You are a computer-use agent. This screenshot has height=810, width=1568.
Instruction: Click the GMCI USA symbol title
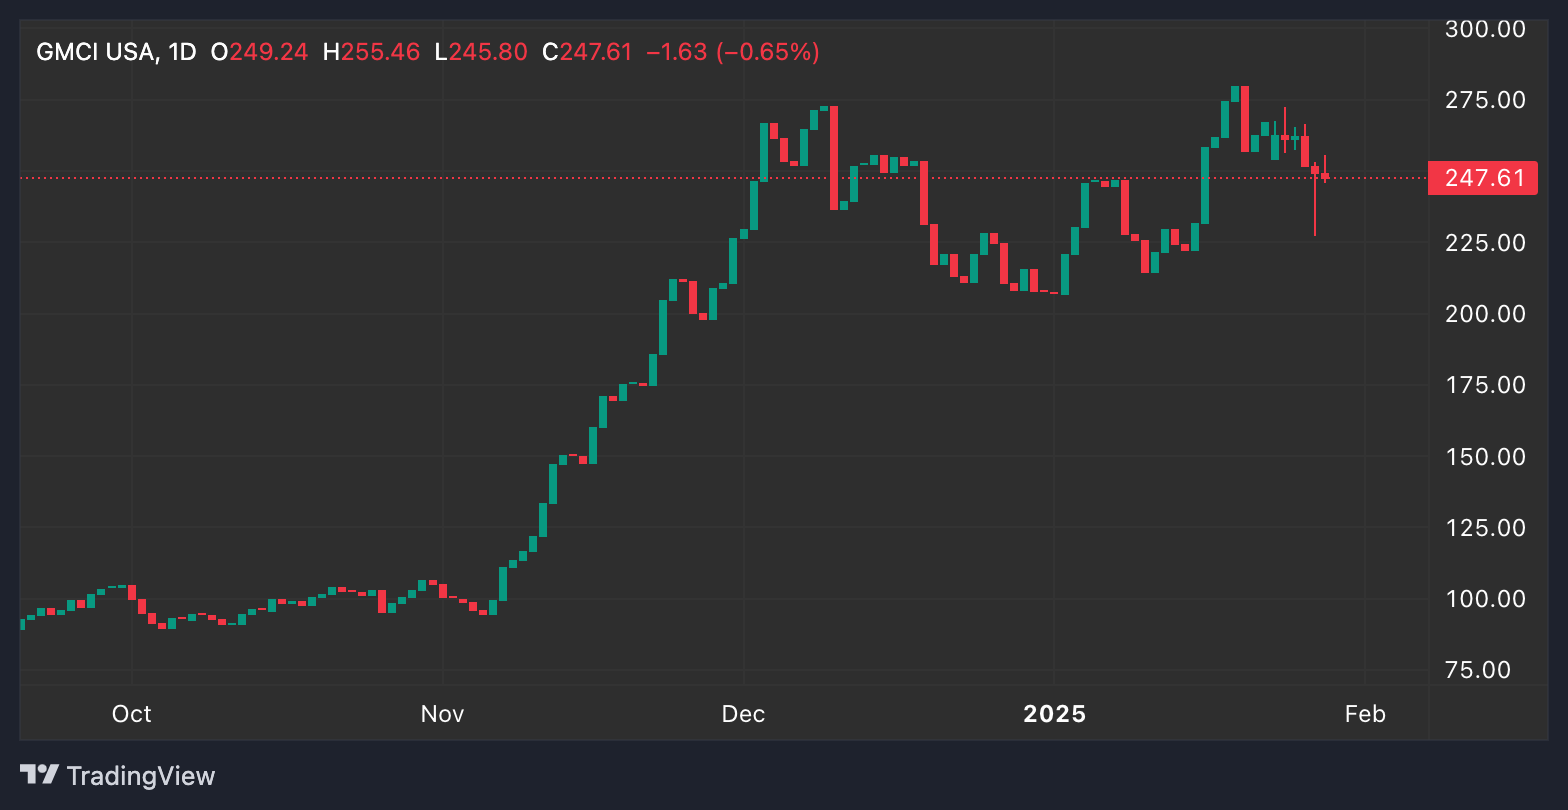point(96,52)
